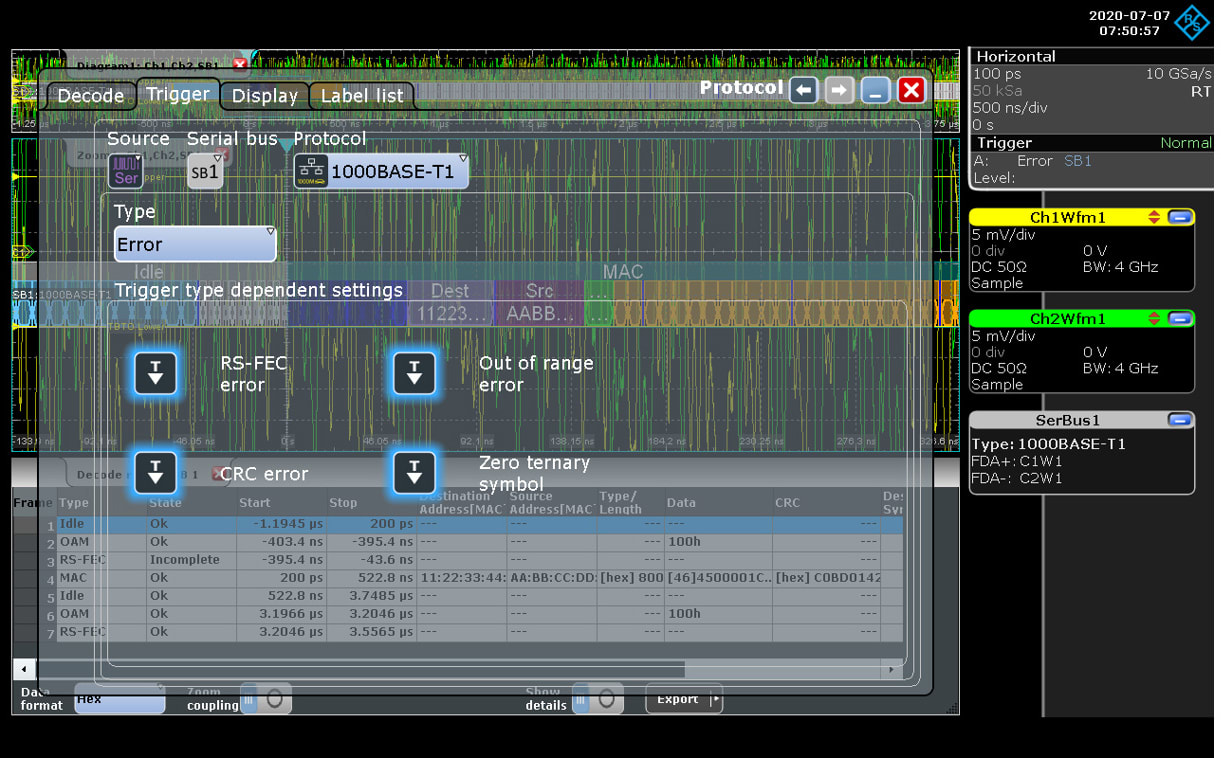Open the Type dropdown set to Error
The width and height of the screenshot is (1221, 758).
(x=195, y=244)
